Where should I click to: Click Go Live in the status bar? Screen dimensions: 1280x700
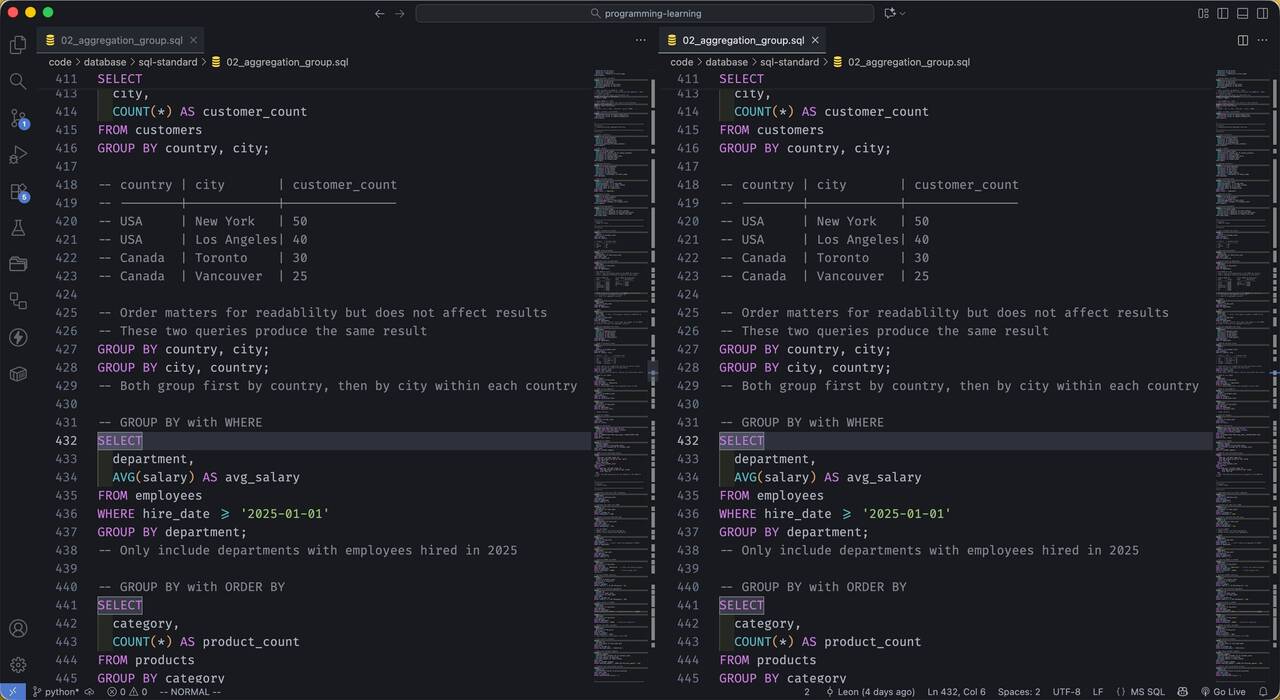pos(1224,691)
